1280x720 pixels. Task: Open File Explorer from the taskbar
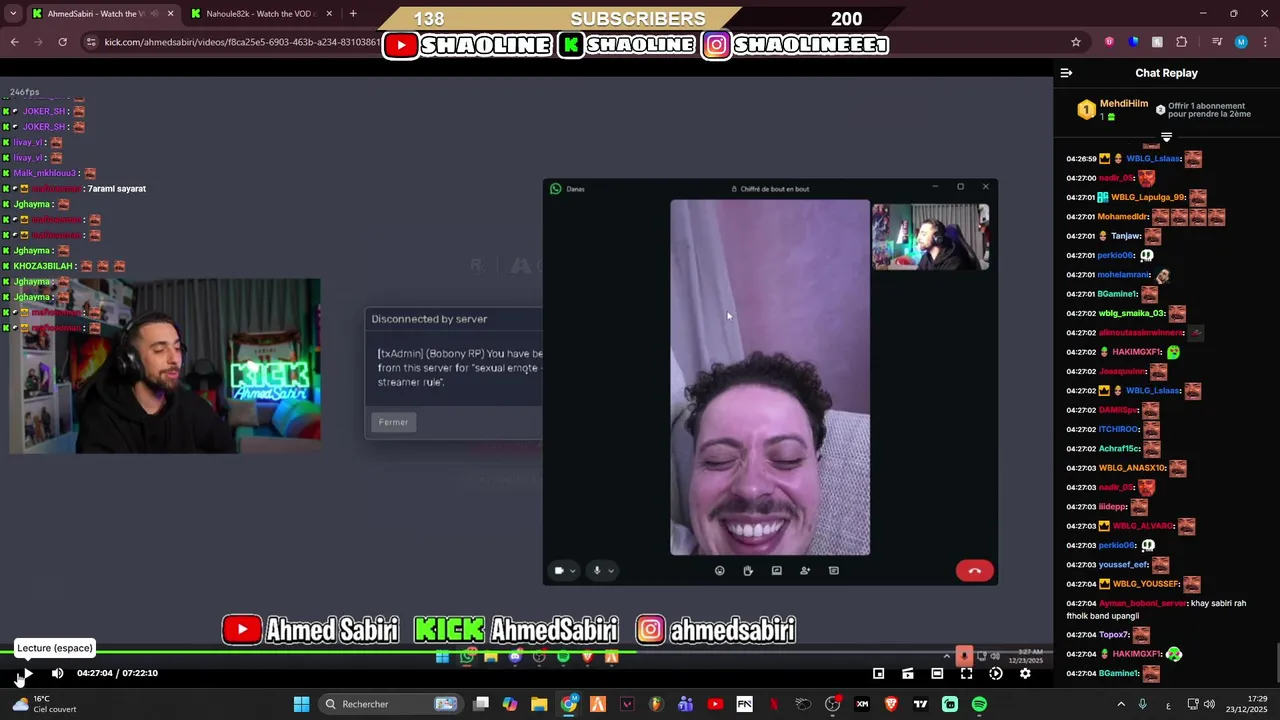(539, 704)
